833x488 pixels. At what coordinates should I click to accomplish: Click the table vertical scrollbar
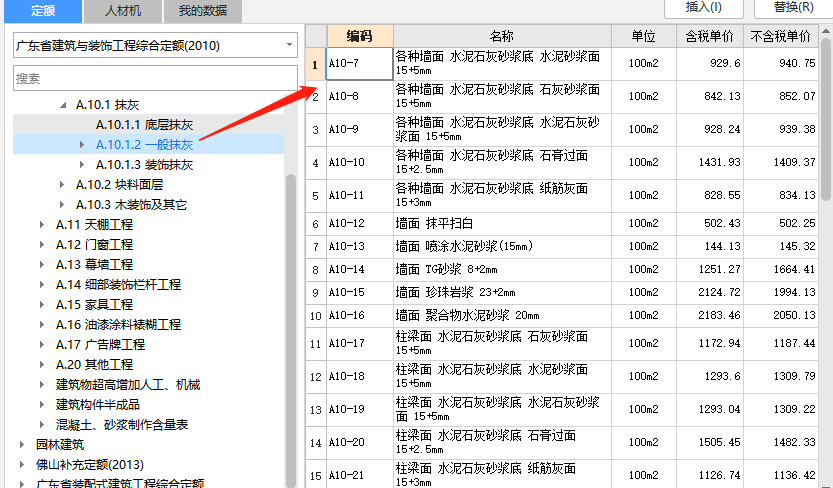click(826, 119)
